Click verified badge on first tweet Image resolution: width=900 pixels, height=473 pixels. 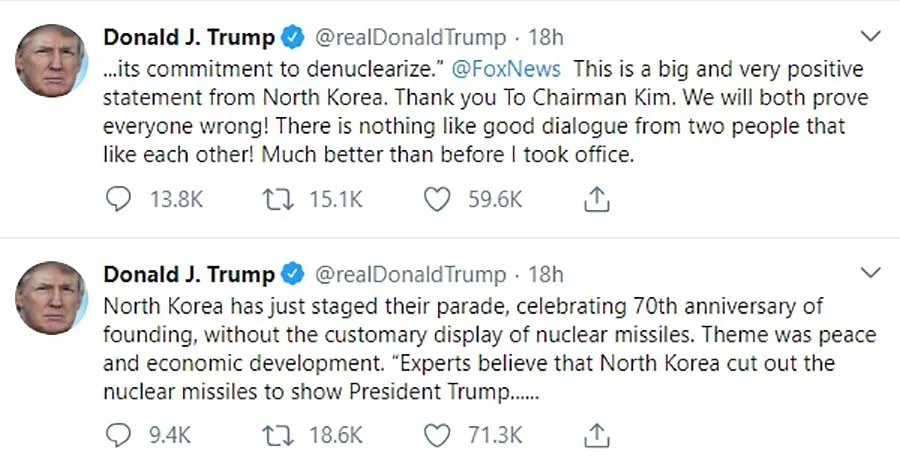pyautogui.click(x=292, y=37)
